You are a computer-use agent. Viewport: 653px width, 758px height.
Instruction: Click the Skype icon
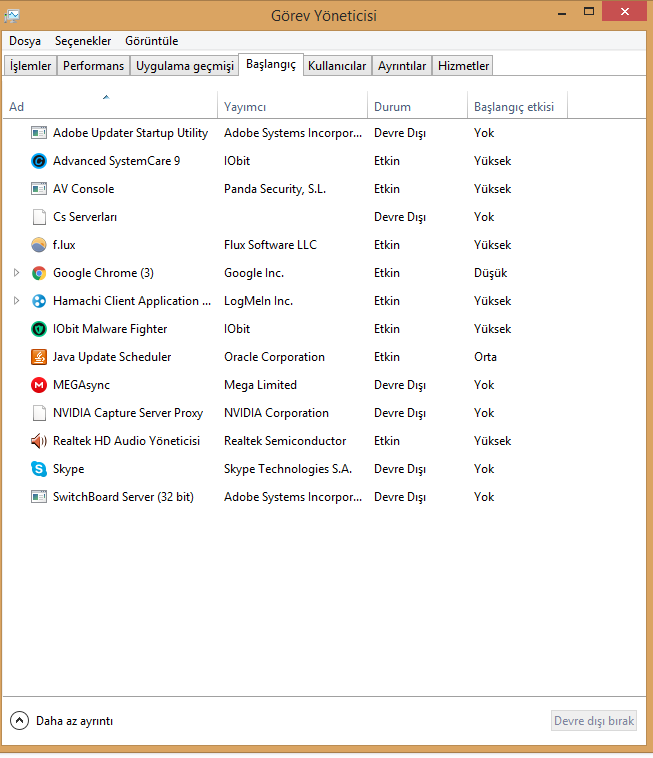[39, 469]
